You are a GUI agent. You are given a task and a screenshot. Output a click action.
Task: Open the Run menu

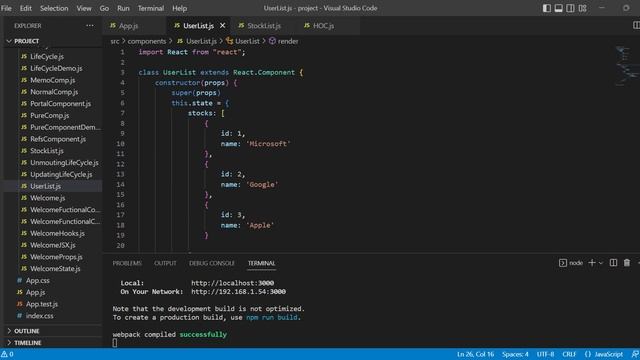coord(123,8)
